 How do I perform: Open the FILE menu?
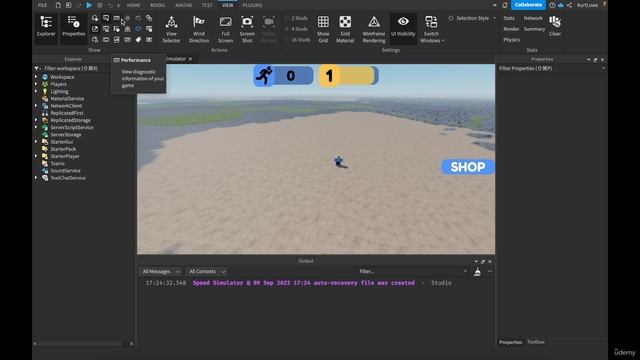coord(42,5)
